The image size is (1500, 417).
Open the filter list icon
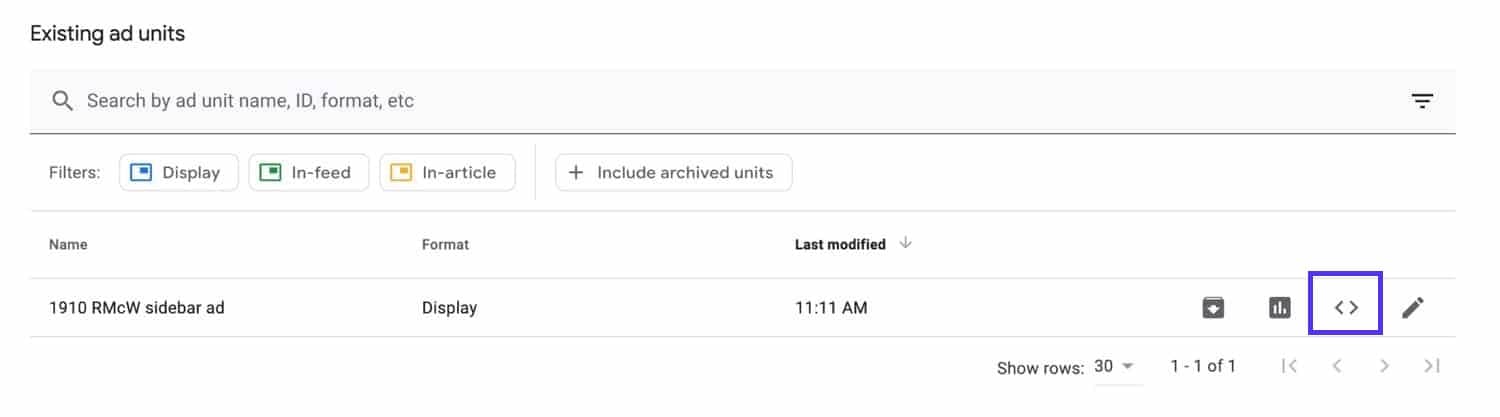pyautogui.click(x=1422, y=101)
